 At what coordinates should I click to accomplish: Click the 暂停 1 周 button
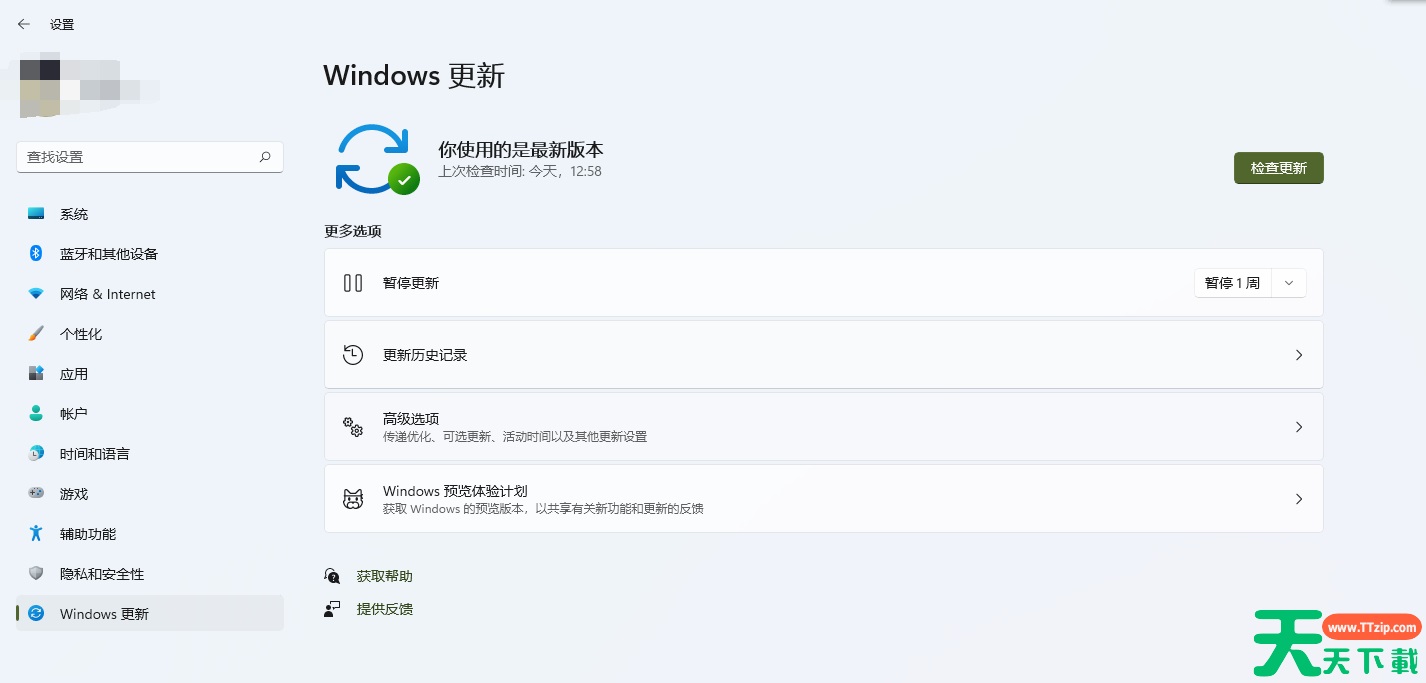coord(1233,283)
